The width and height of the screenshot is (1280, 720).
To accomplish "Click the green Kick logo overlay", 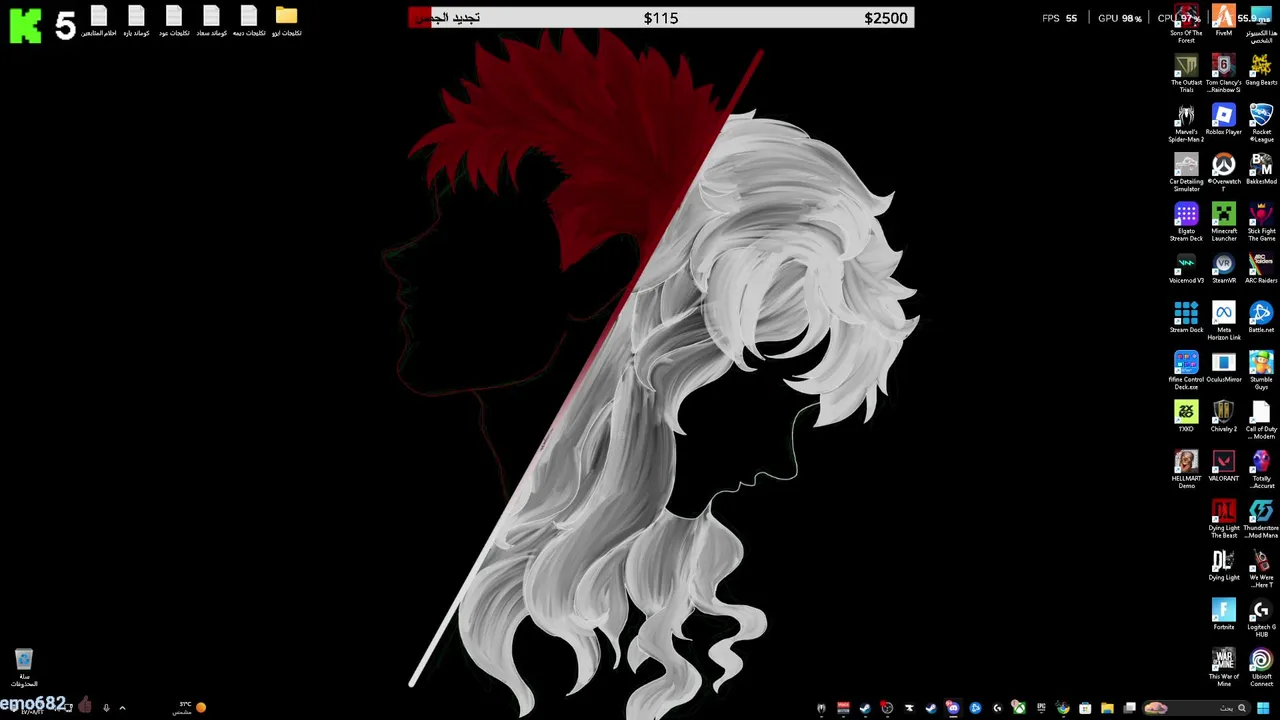I will pyautogui.click(x=25, y=25).
